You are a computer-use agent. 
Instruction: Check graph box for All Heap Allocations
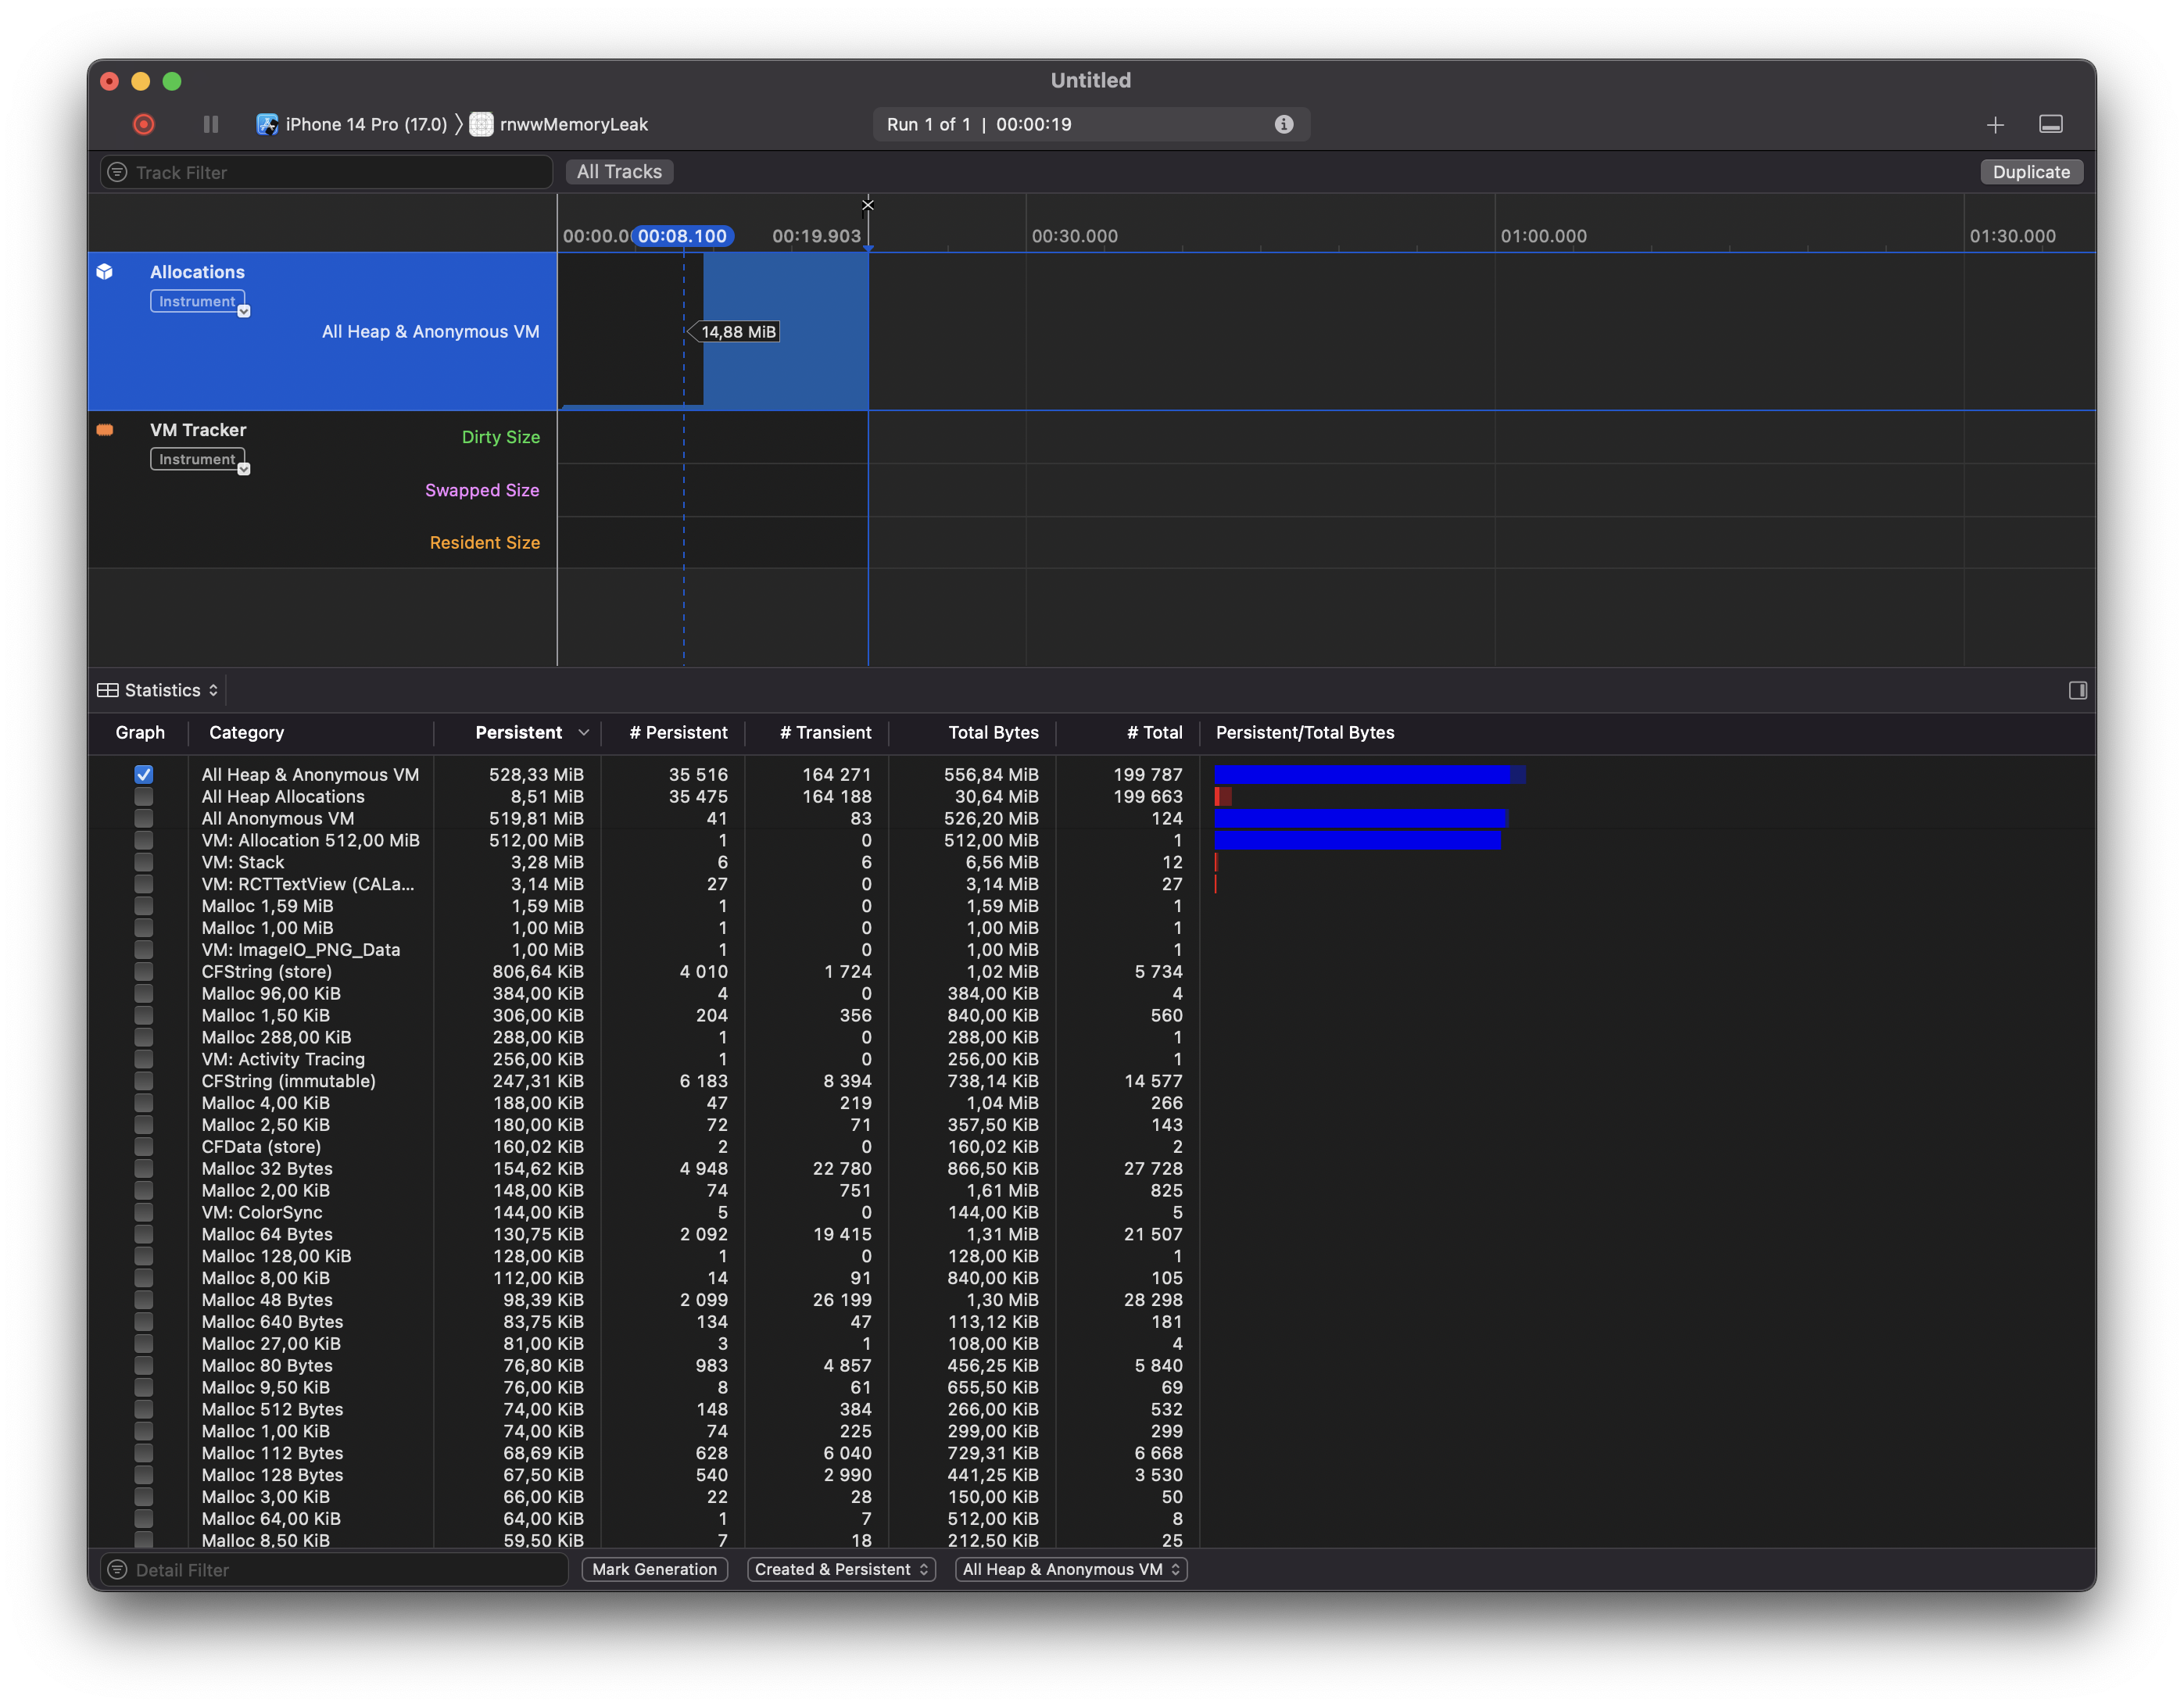point(144,796)
